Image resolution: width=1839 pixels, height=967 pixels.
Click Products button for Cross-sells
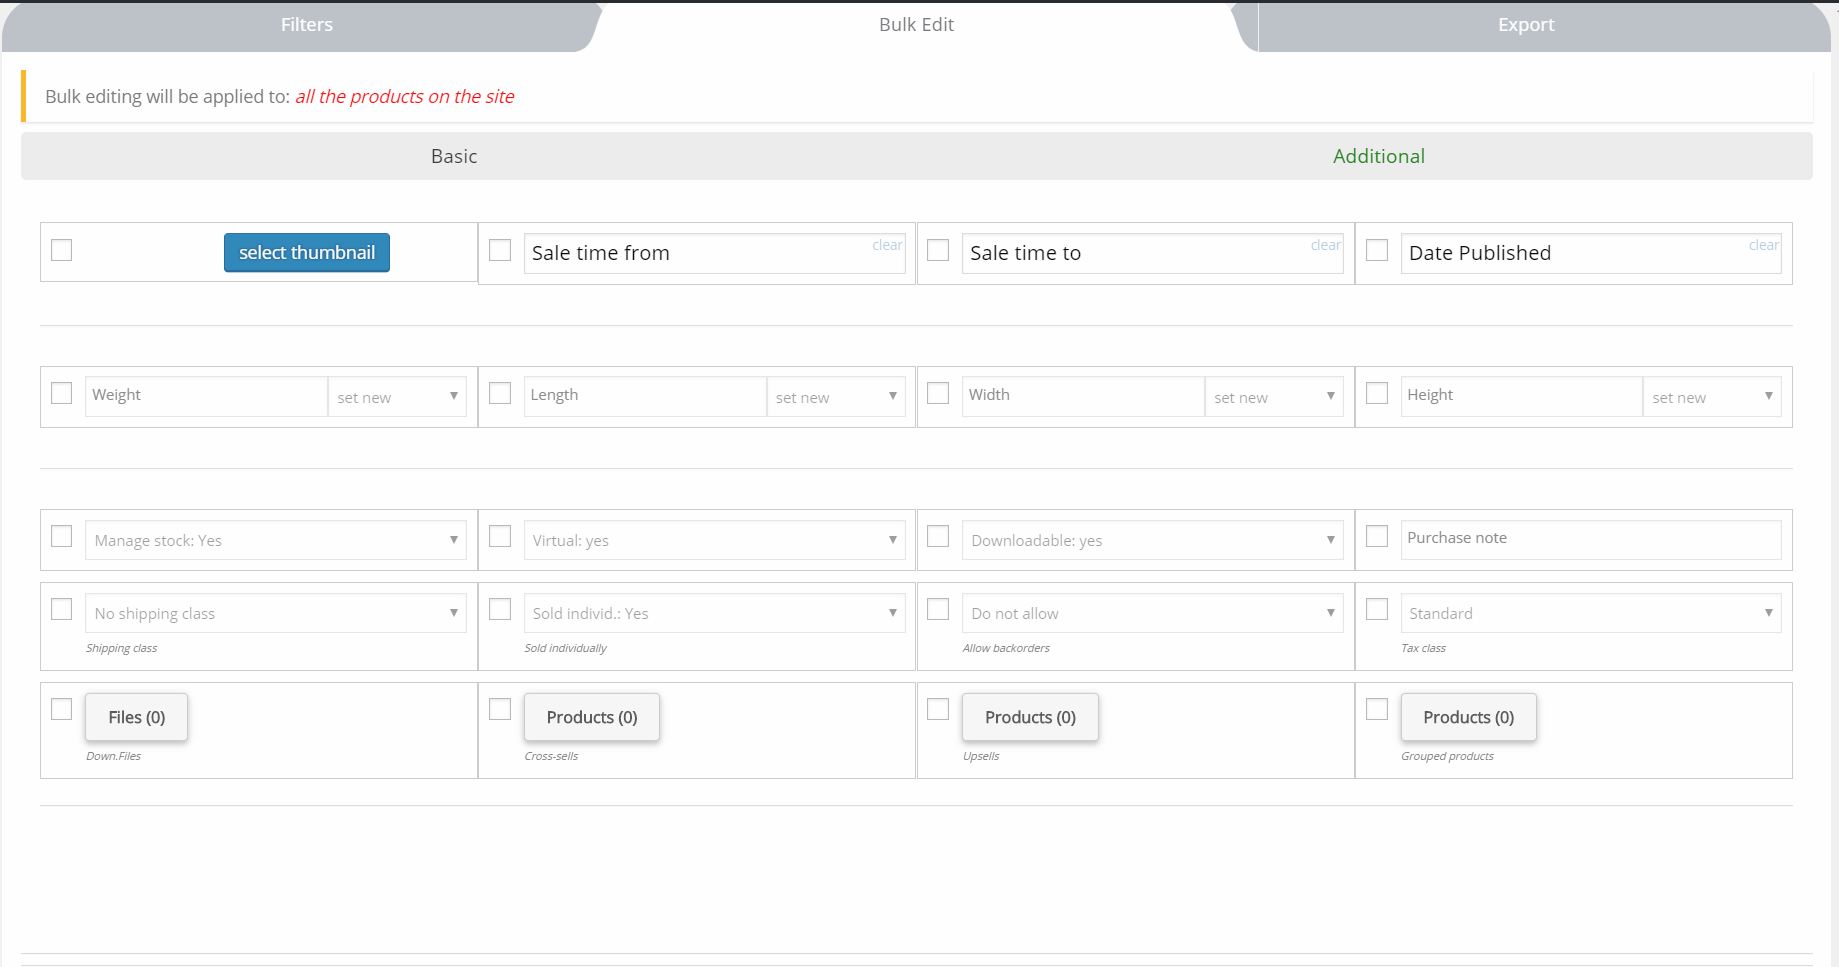(x=591, y=717)
